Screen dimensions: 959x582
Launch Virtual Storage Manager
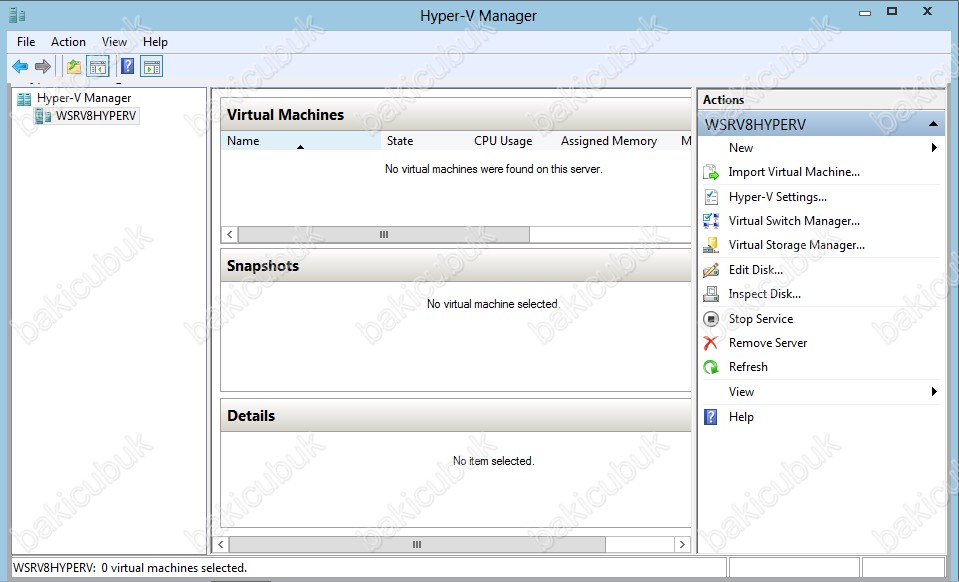pyautogui.click(x=796, y=245)
